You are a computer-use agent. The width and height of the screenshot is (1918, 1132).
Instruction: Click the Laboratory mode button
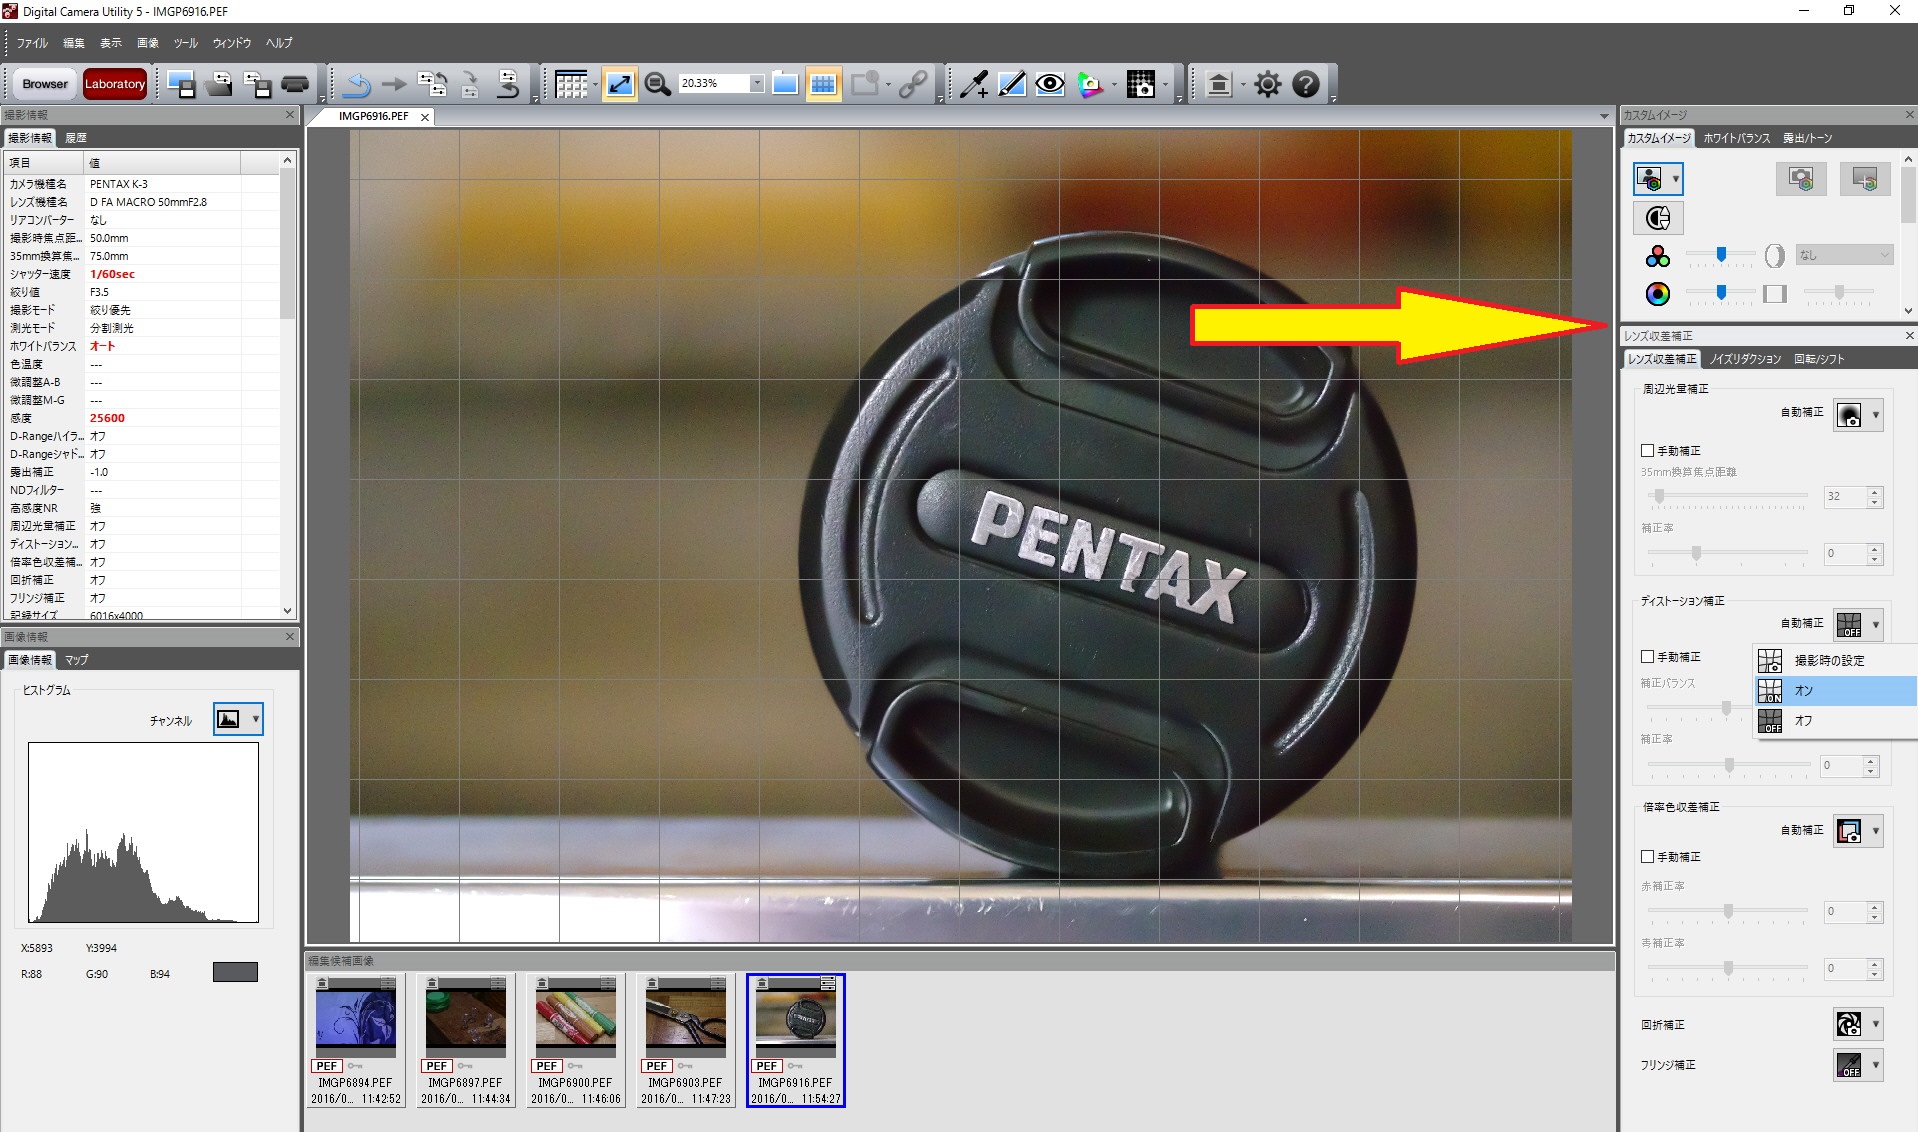[115, 84]
